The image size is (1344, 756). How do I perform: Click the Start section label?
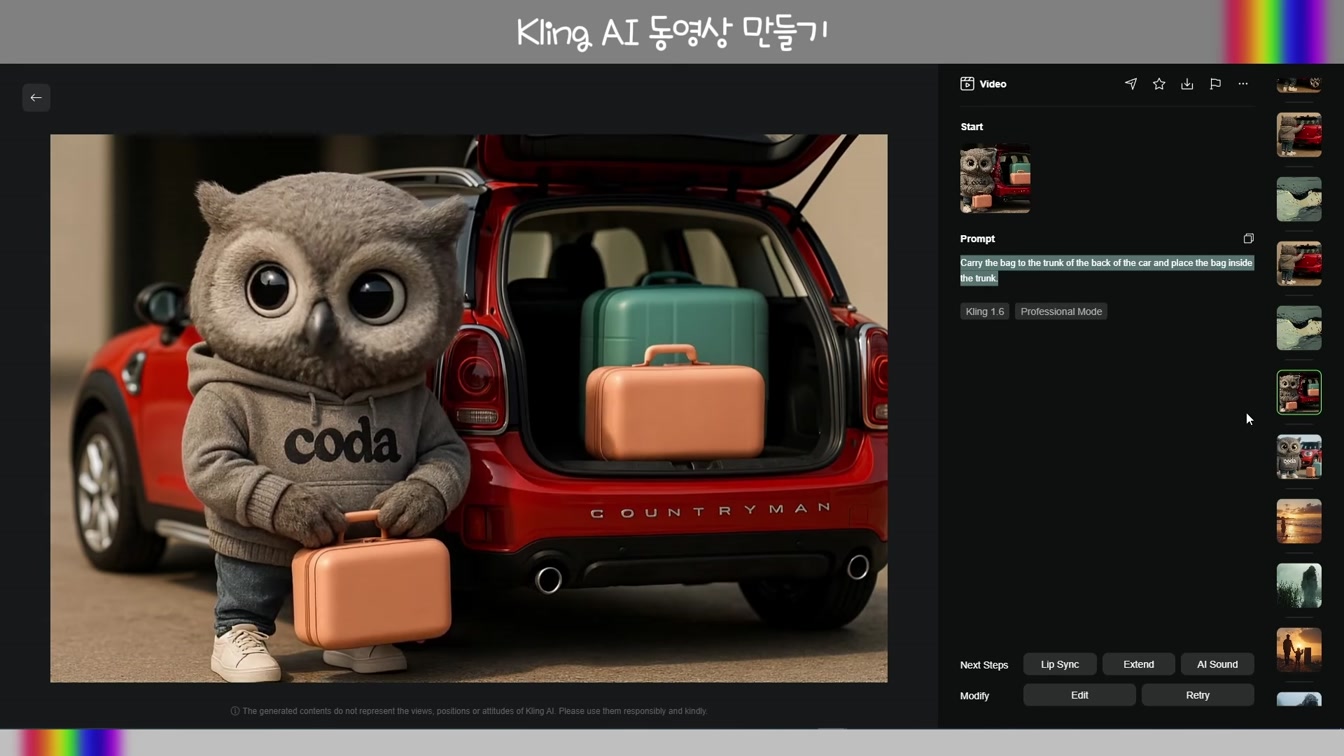[972, 127]
